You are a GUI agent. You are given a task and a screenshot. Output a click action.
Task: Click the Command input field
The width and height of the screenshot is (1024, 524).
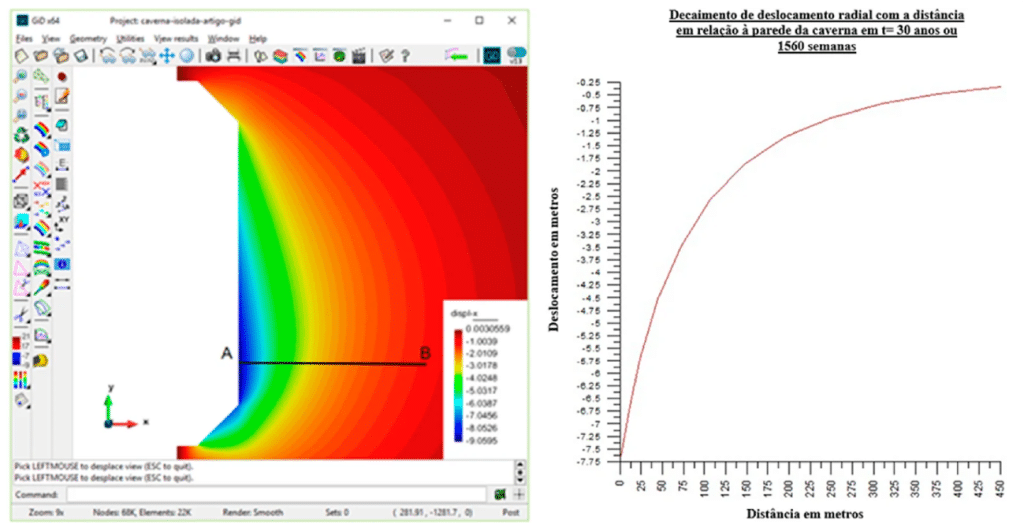pos(276,495)
